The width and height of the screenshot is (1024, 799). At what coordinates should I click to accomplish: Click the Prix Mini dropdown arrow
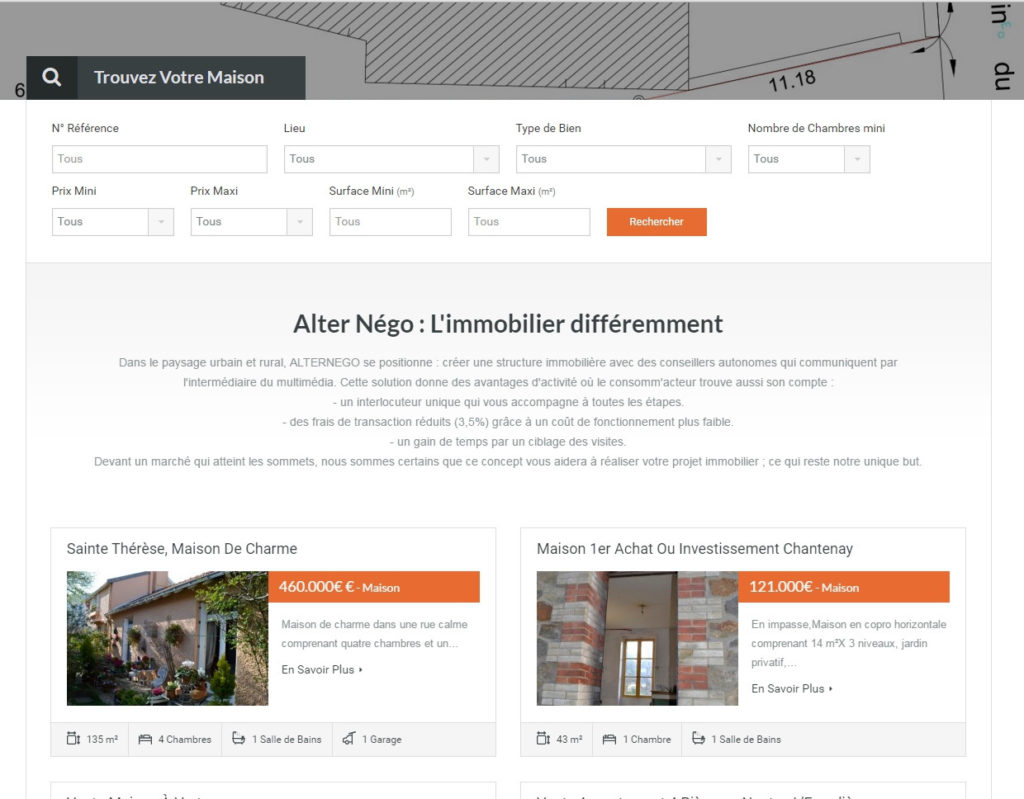click(161, 221)
